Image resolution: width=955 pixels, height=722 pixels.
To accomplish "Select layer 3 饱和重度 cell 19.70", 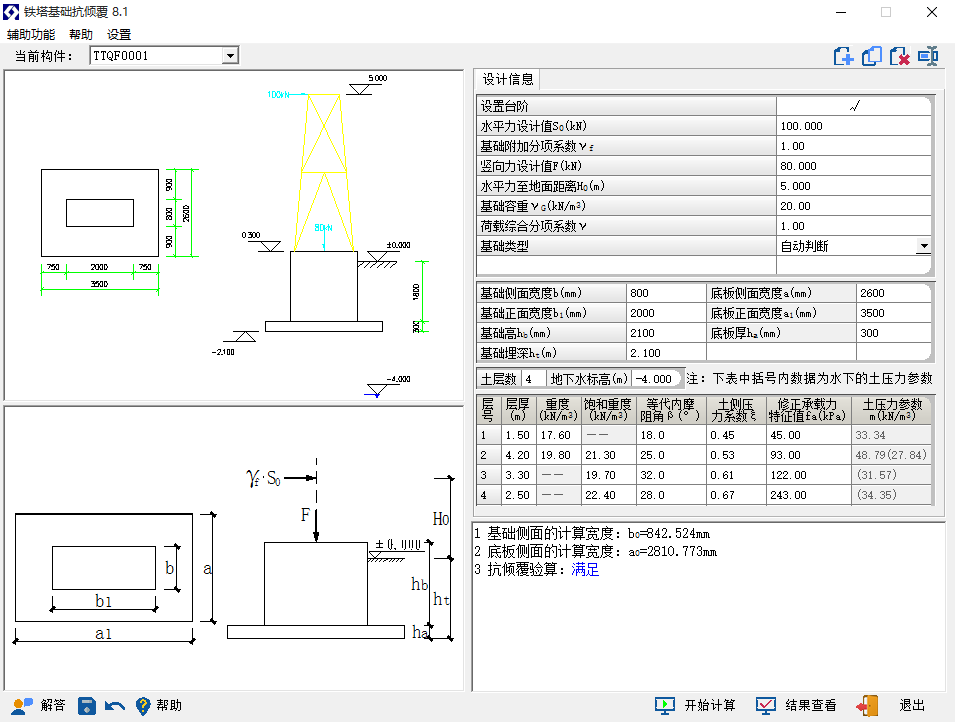I will [608, 475].
